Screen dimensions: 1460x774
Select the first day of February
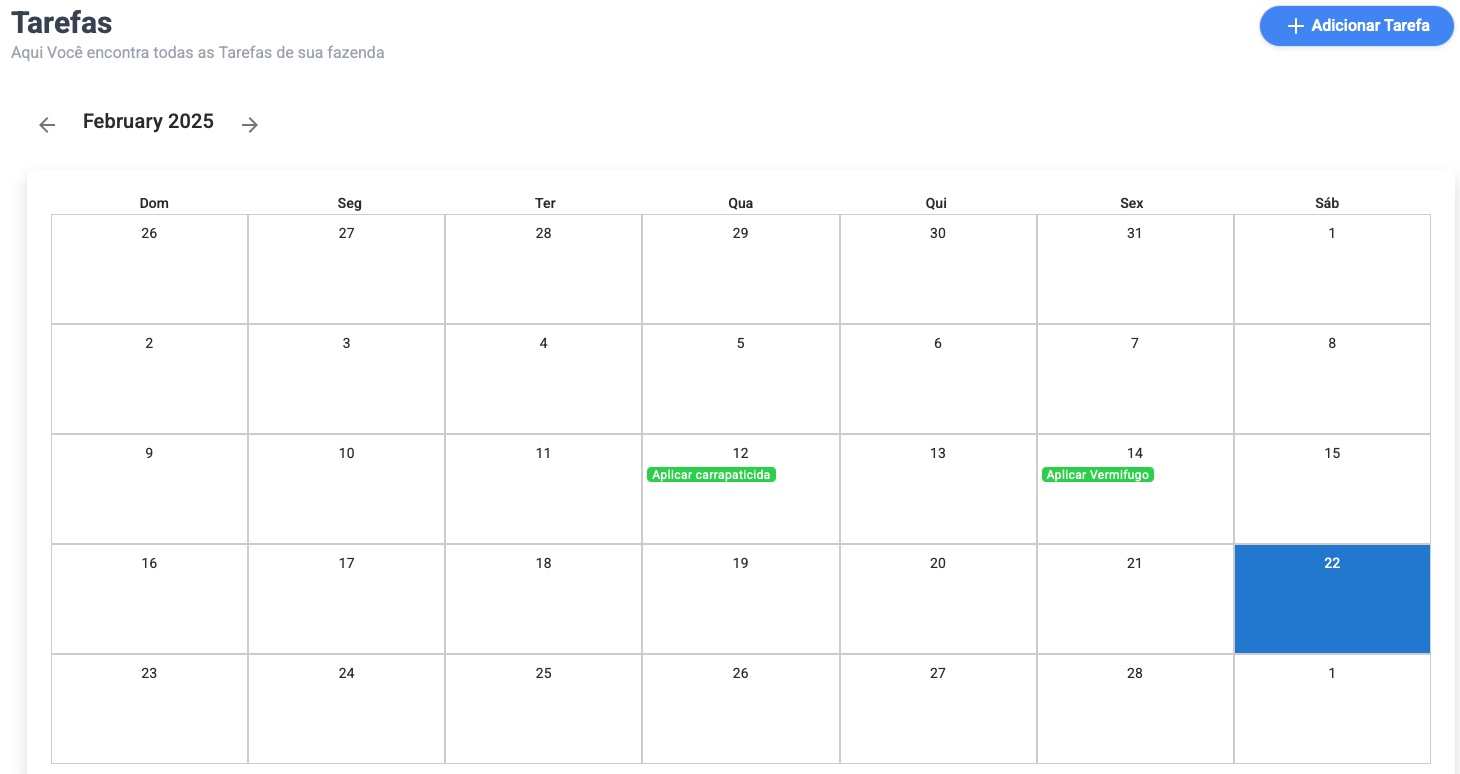(x=1331, y=268)
